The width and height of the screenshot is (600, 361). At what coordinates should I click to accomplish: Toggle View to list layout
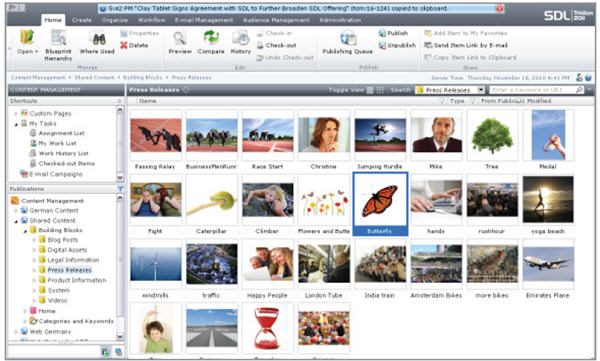coord(370,90)
